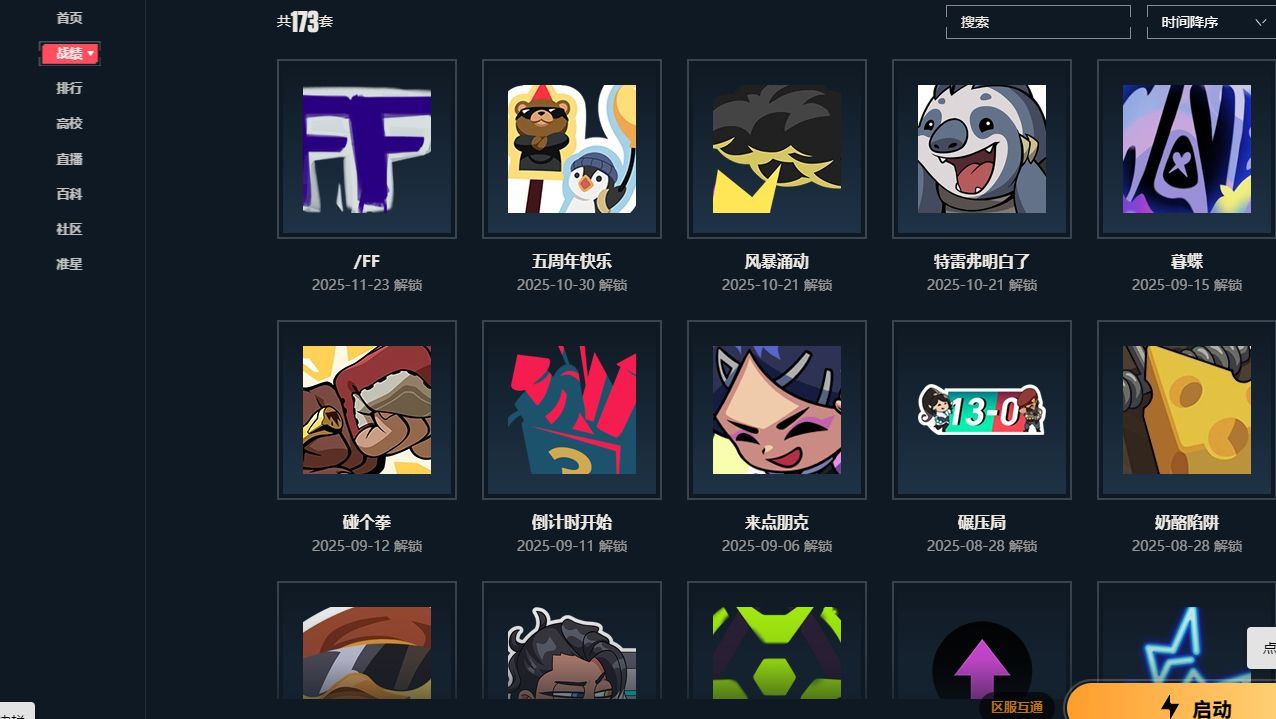Viewport: 1276px width, 719px height.
Task: Click the 区服互通 label button
Action: tap(1017, 707)
